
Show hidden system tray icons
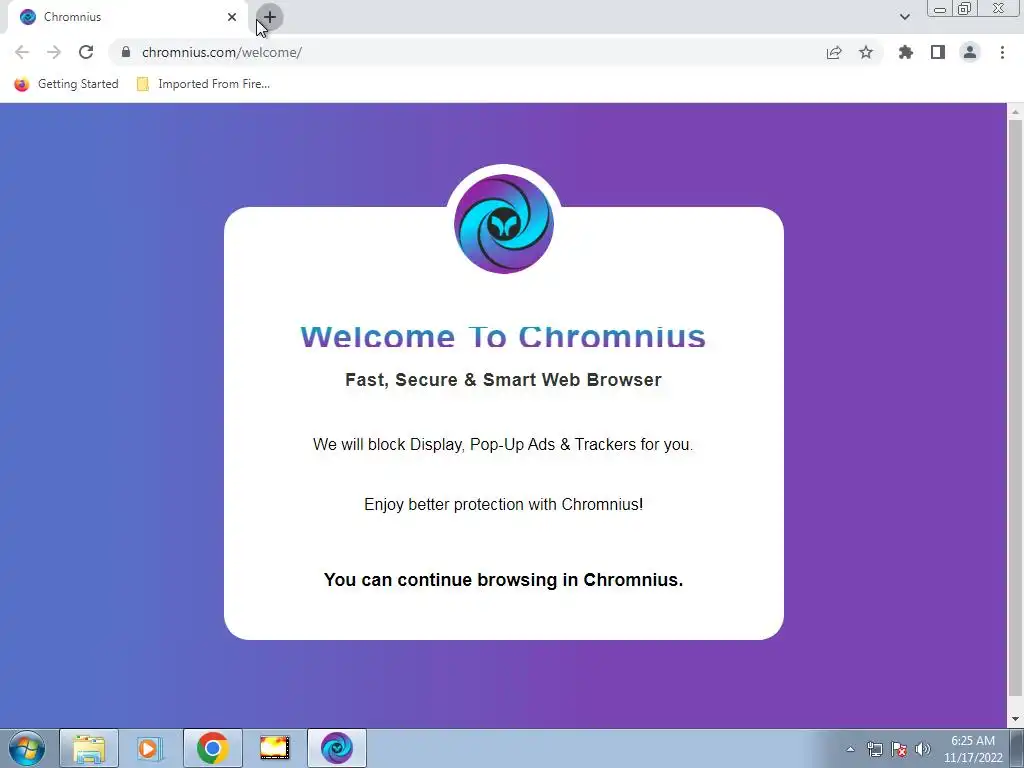pos(850,749)
